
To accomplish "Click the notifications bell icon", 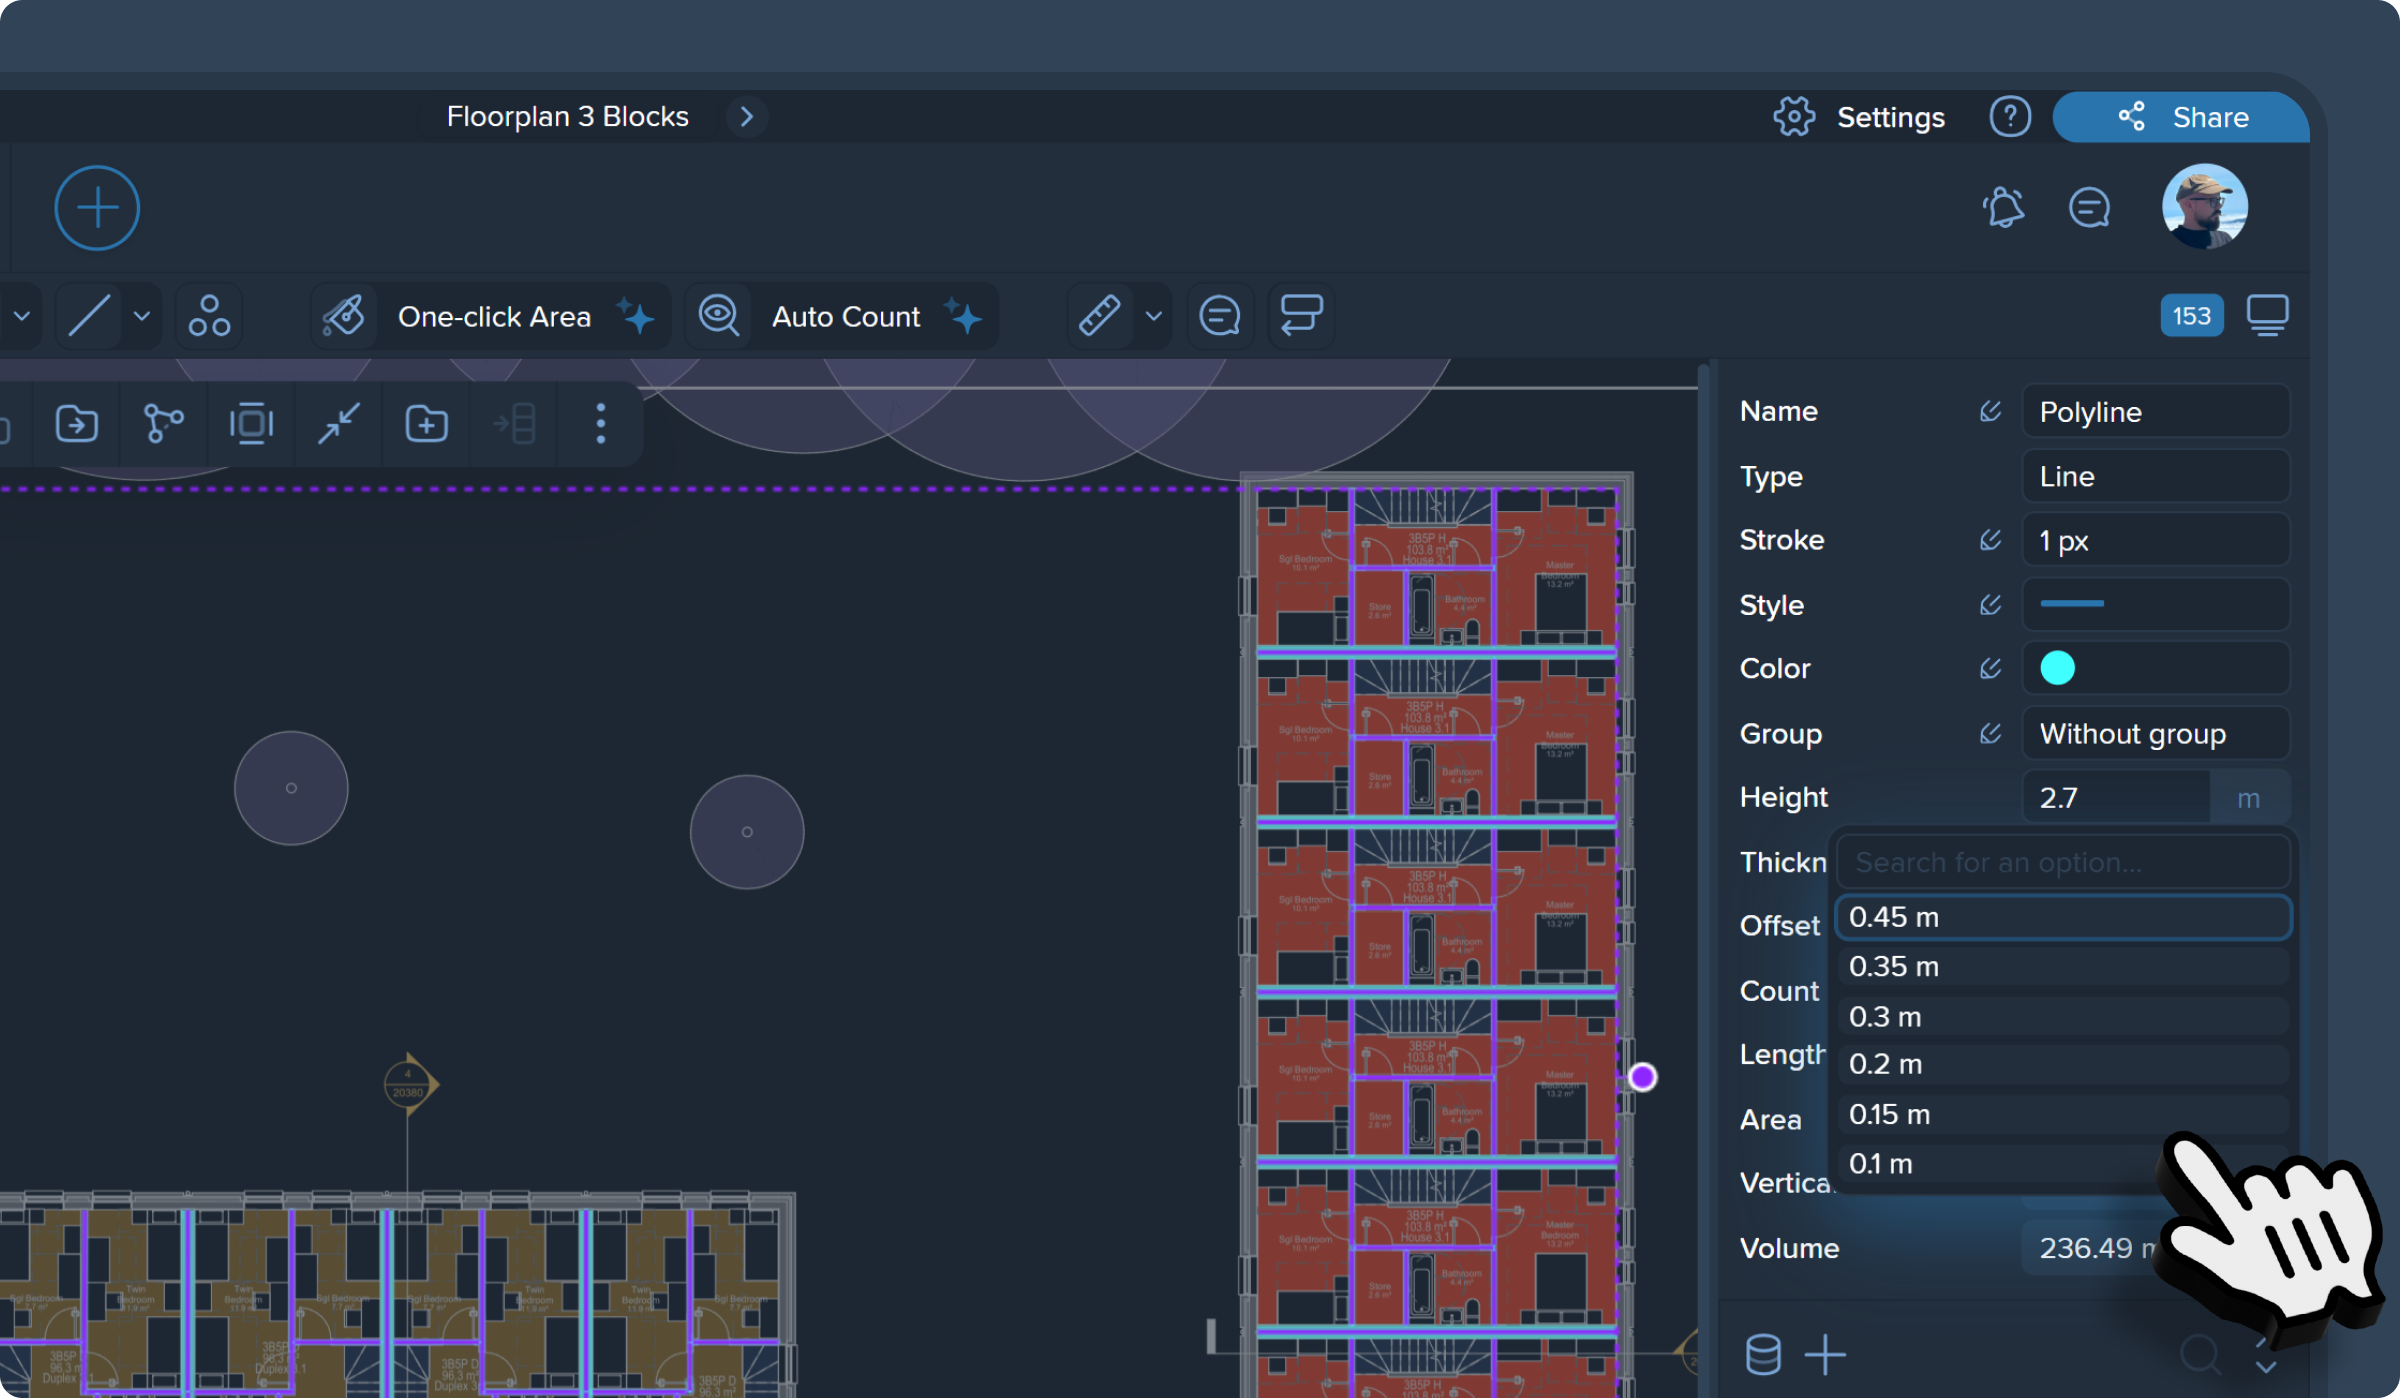I will coord(2003,208).
